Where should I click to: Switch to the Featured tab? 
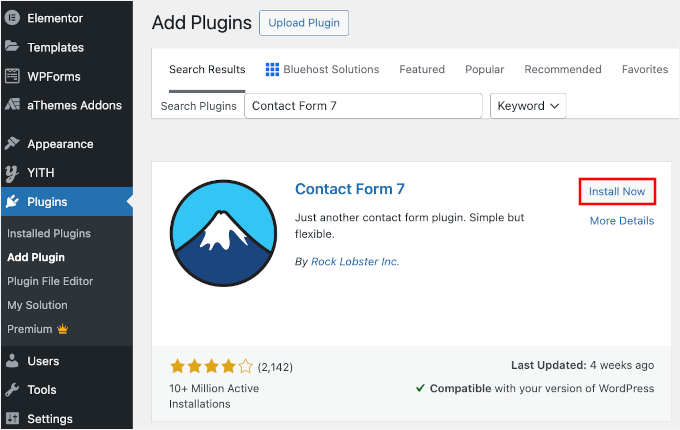[x=422, y=70]
